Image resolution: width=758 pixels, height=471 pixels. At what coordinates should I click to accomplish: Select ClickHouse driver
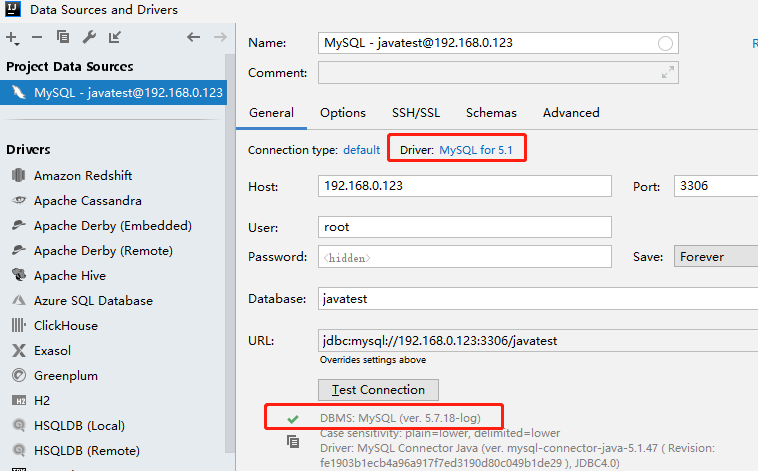point(66,326)
